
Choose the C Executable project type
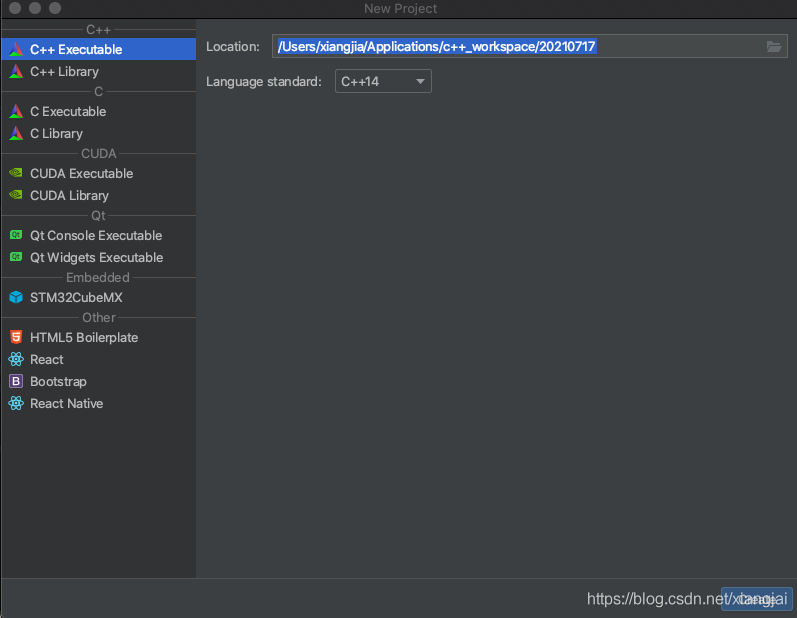pos(99,111)
